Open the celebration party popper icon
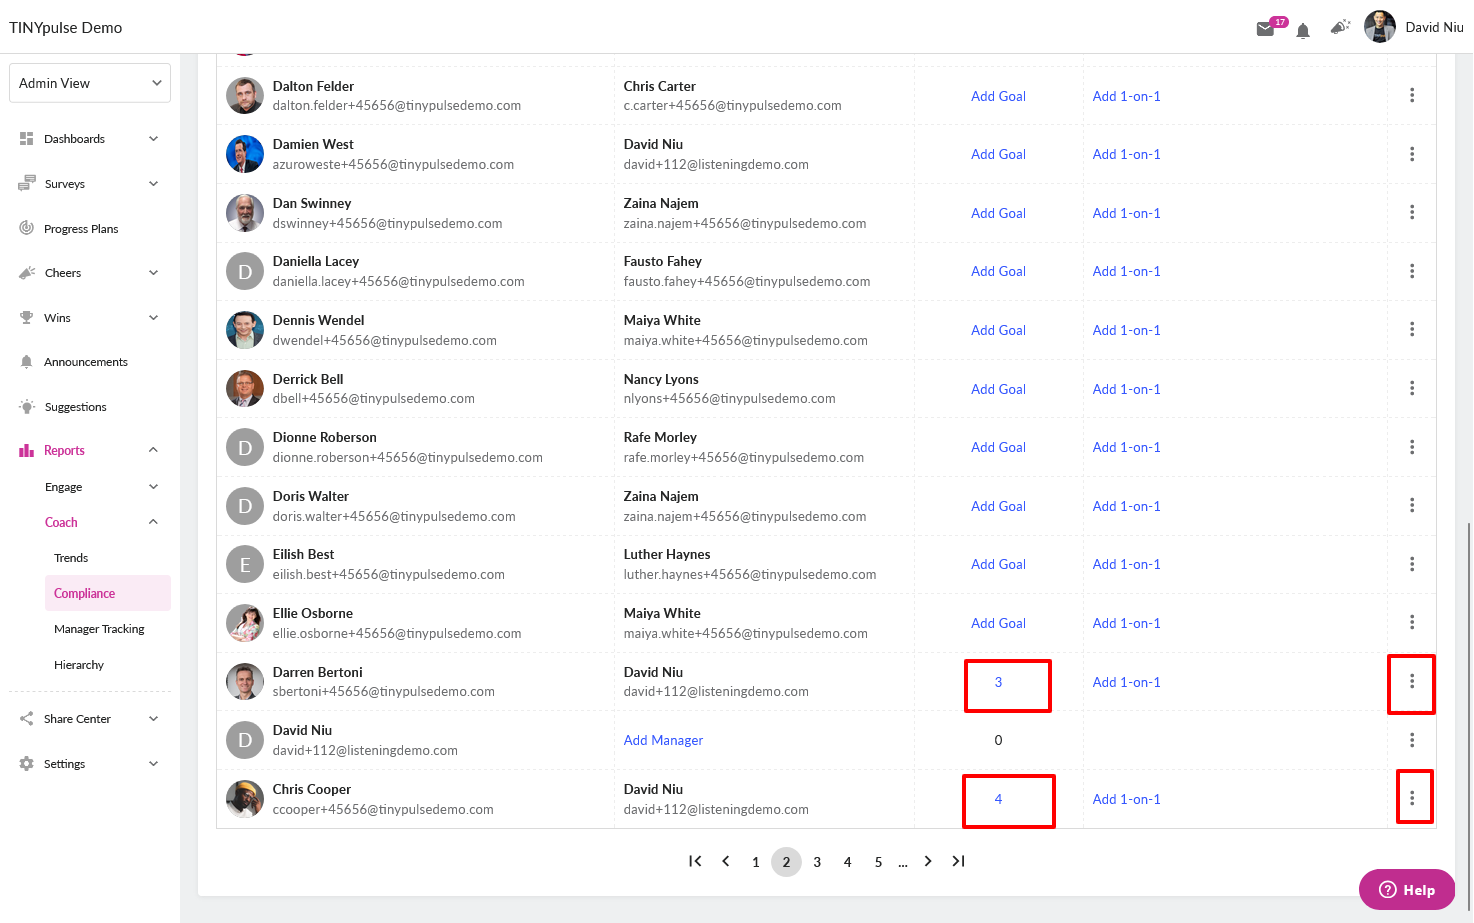The image size is (1474, 923). [1340, 28]
